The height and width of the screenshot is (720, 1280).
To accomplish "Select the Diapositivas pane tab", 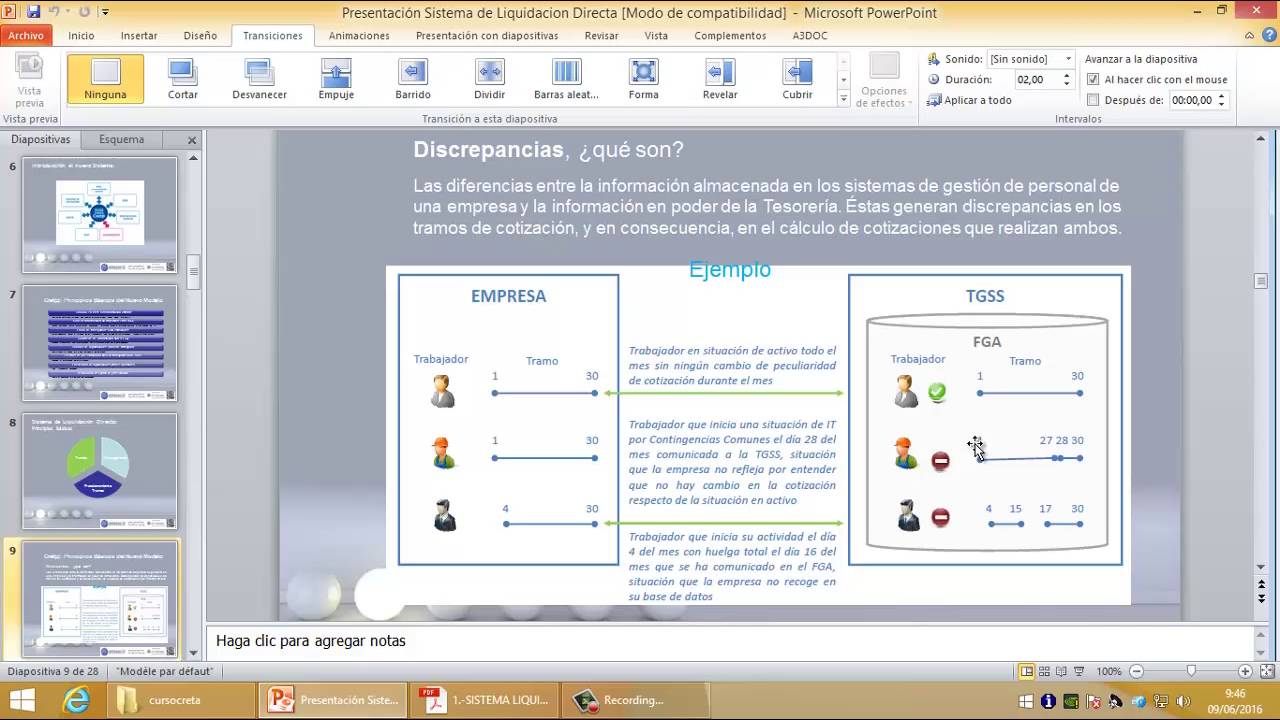I will 41,140.
